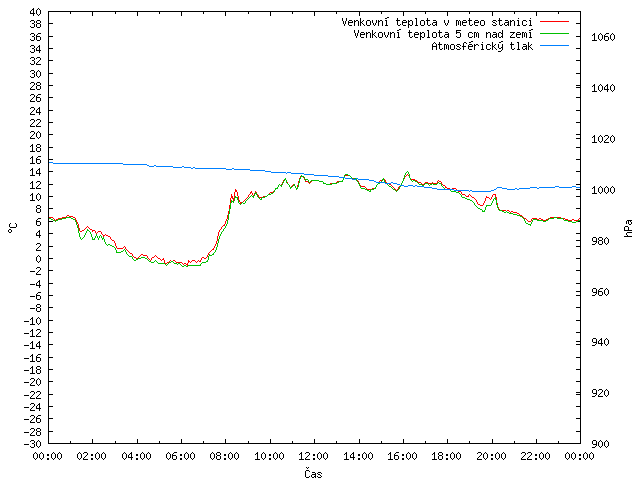Click the x-axis title 'Čas'
The width and height of the screenshot is (640, 480).
[313, 473]
